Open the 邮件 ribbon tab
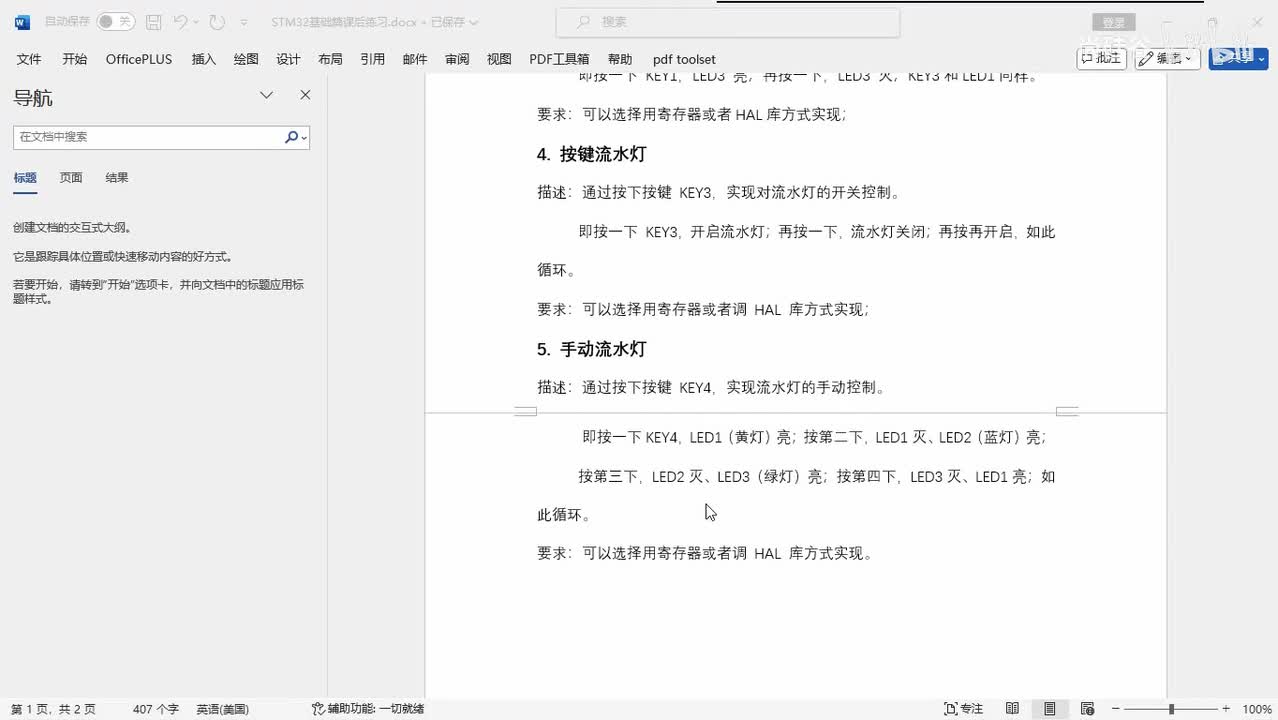 (415, 59)
